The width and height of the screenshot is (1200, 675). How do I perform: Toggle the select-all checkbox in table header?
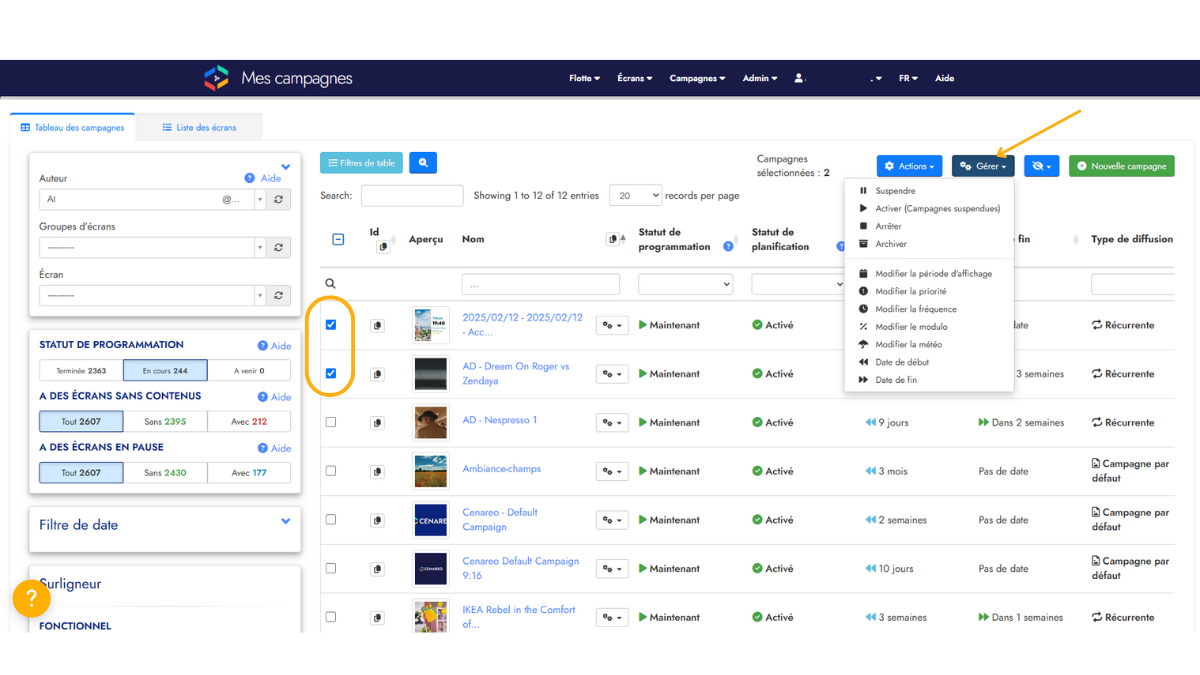coord(338,239)
